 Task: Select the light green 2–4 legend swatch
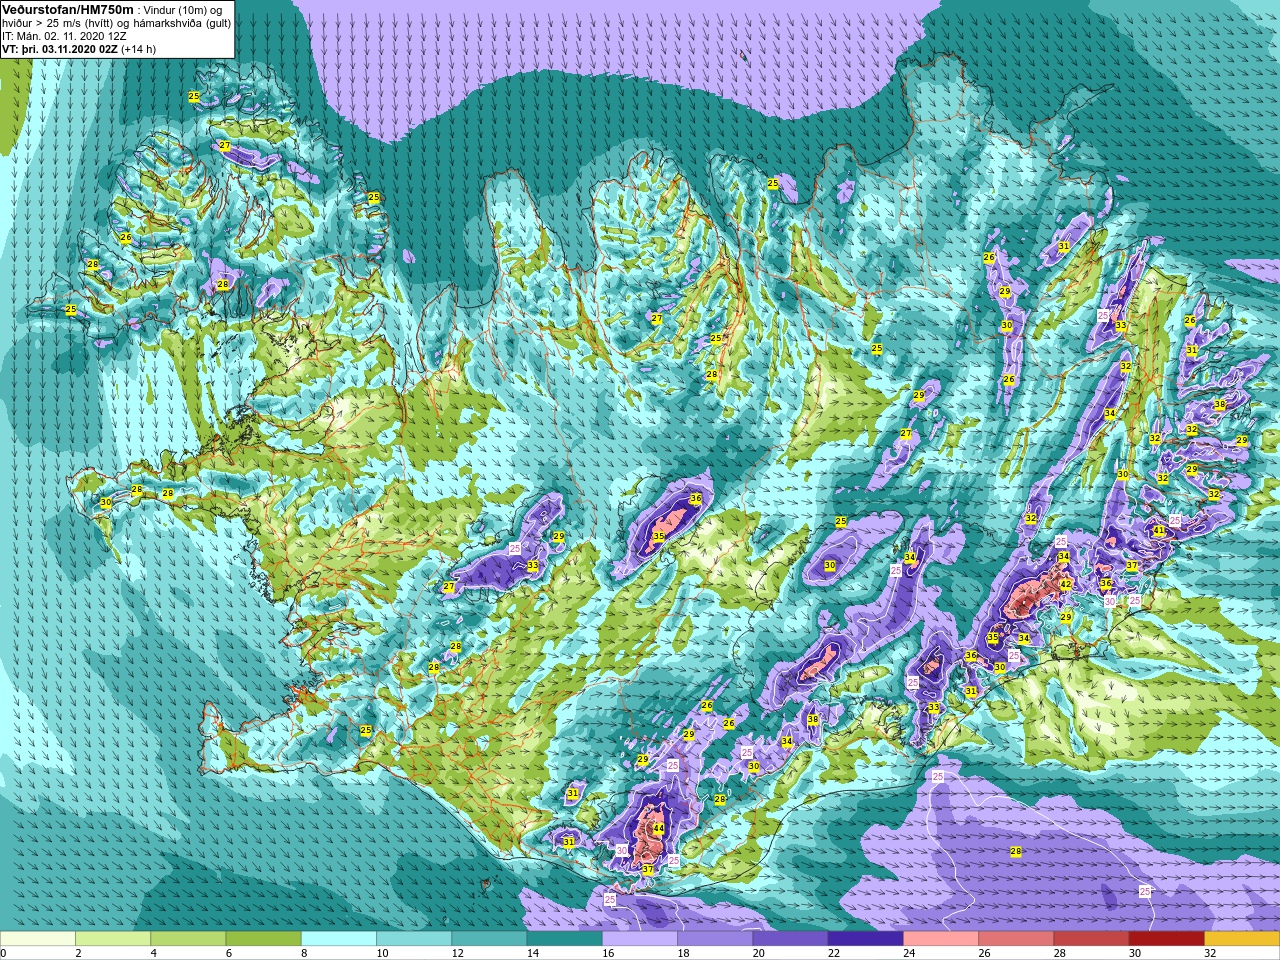113,939
